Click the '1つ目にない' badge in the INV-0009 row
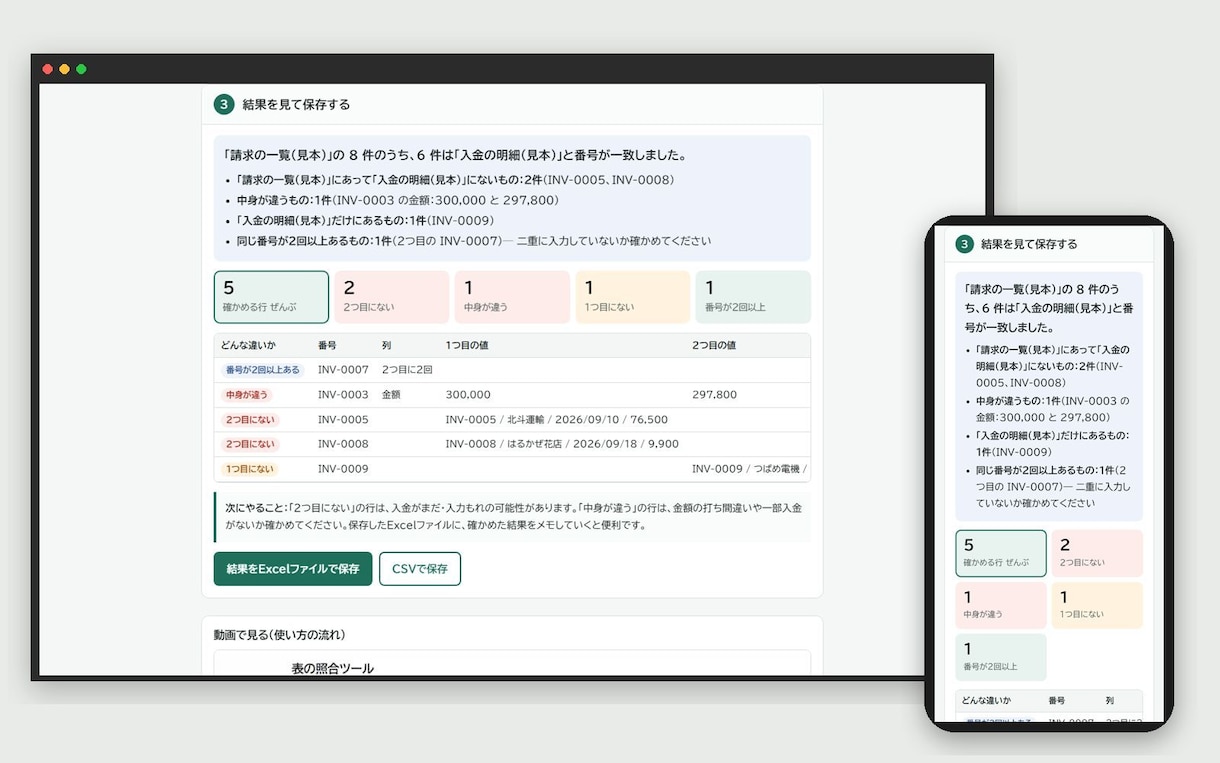 pyautogui.click(x=250, y=469)
